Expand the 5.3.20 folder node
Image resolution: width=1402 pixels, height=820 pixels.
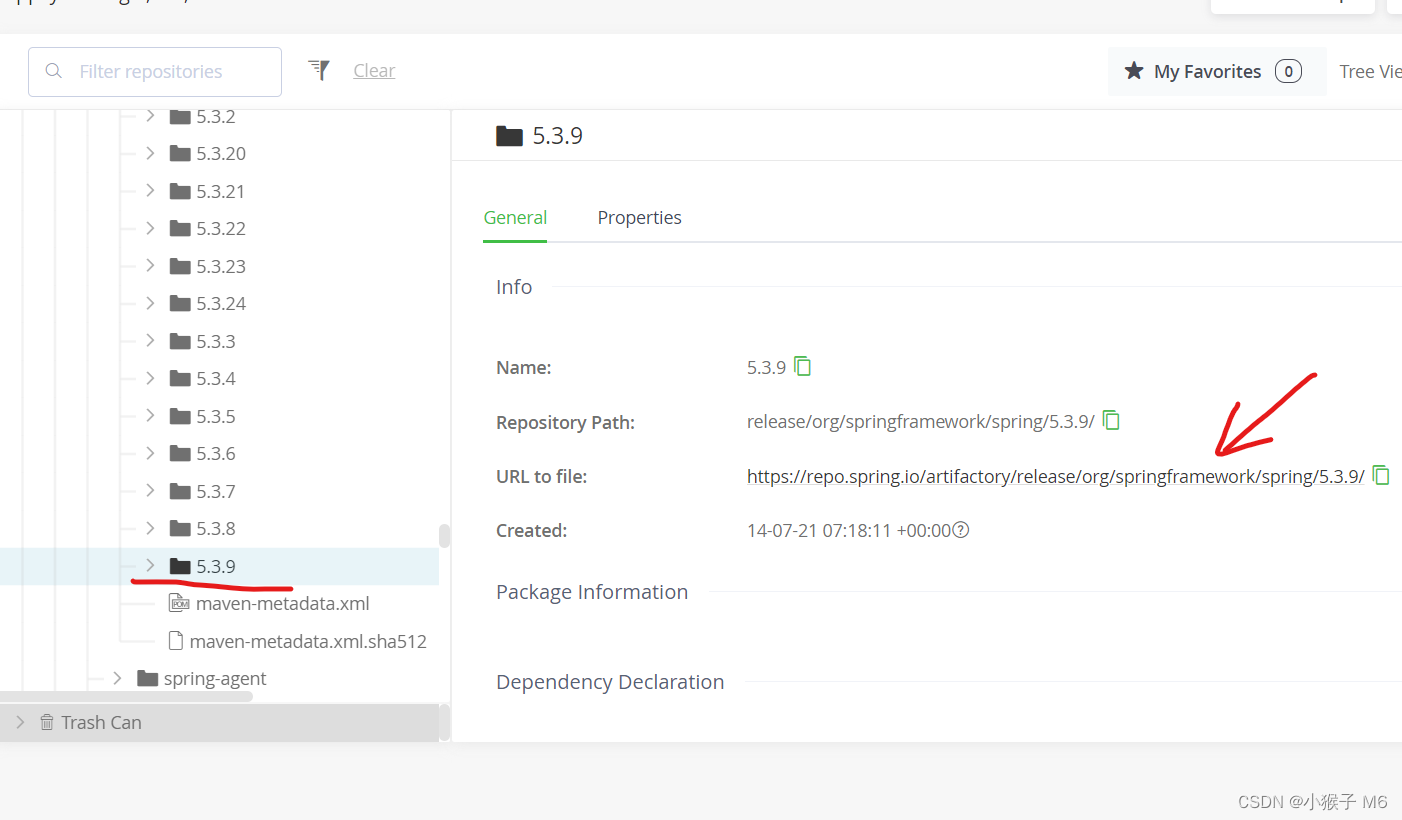(x=150, y=153)
